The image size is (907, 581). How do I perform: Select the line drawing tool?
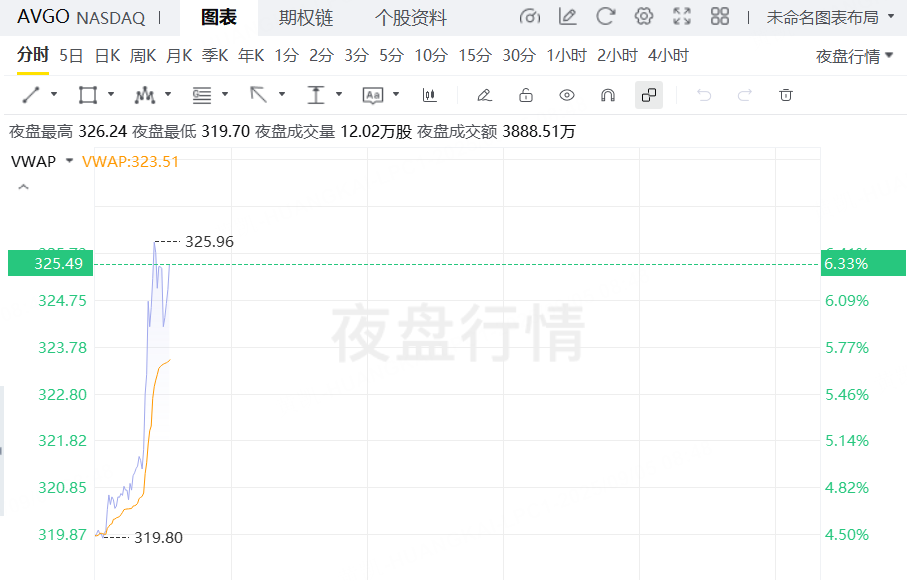[x=31, y=95]
